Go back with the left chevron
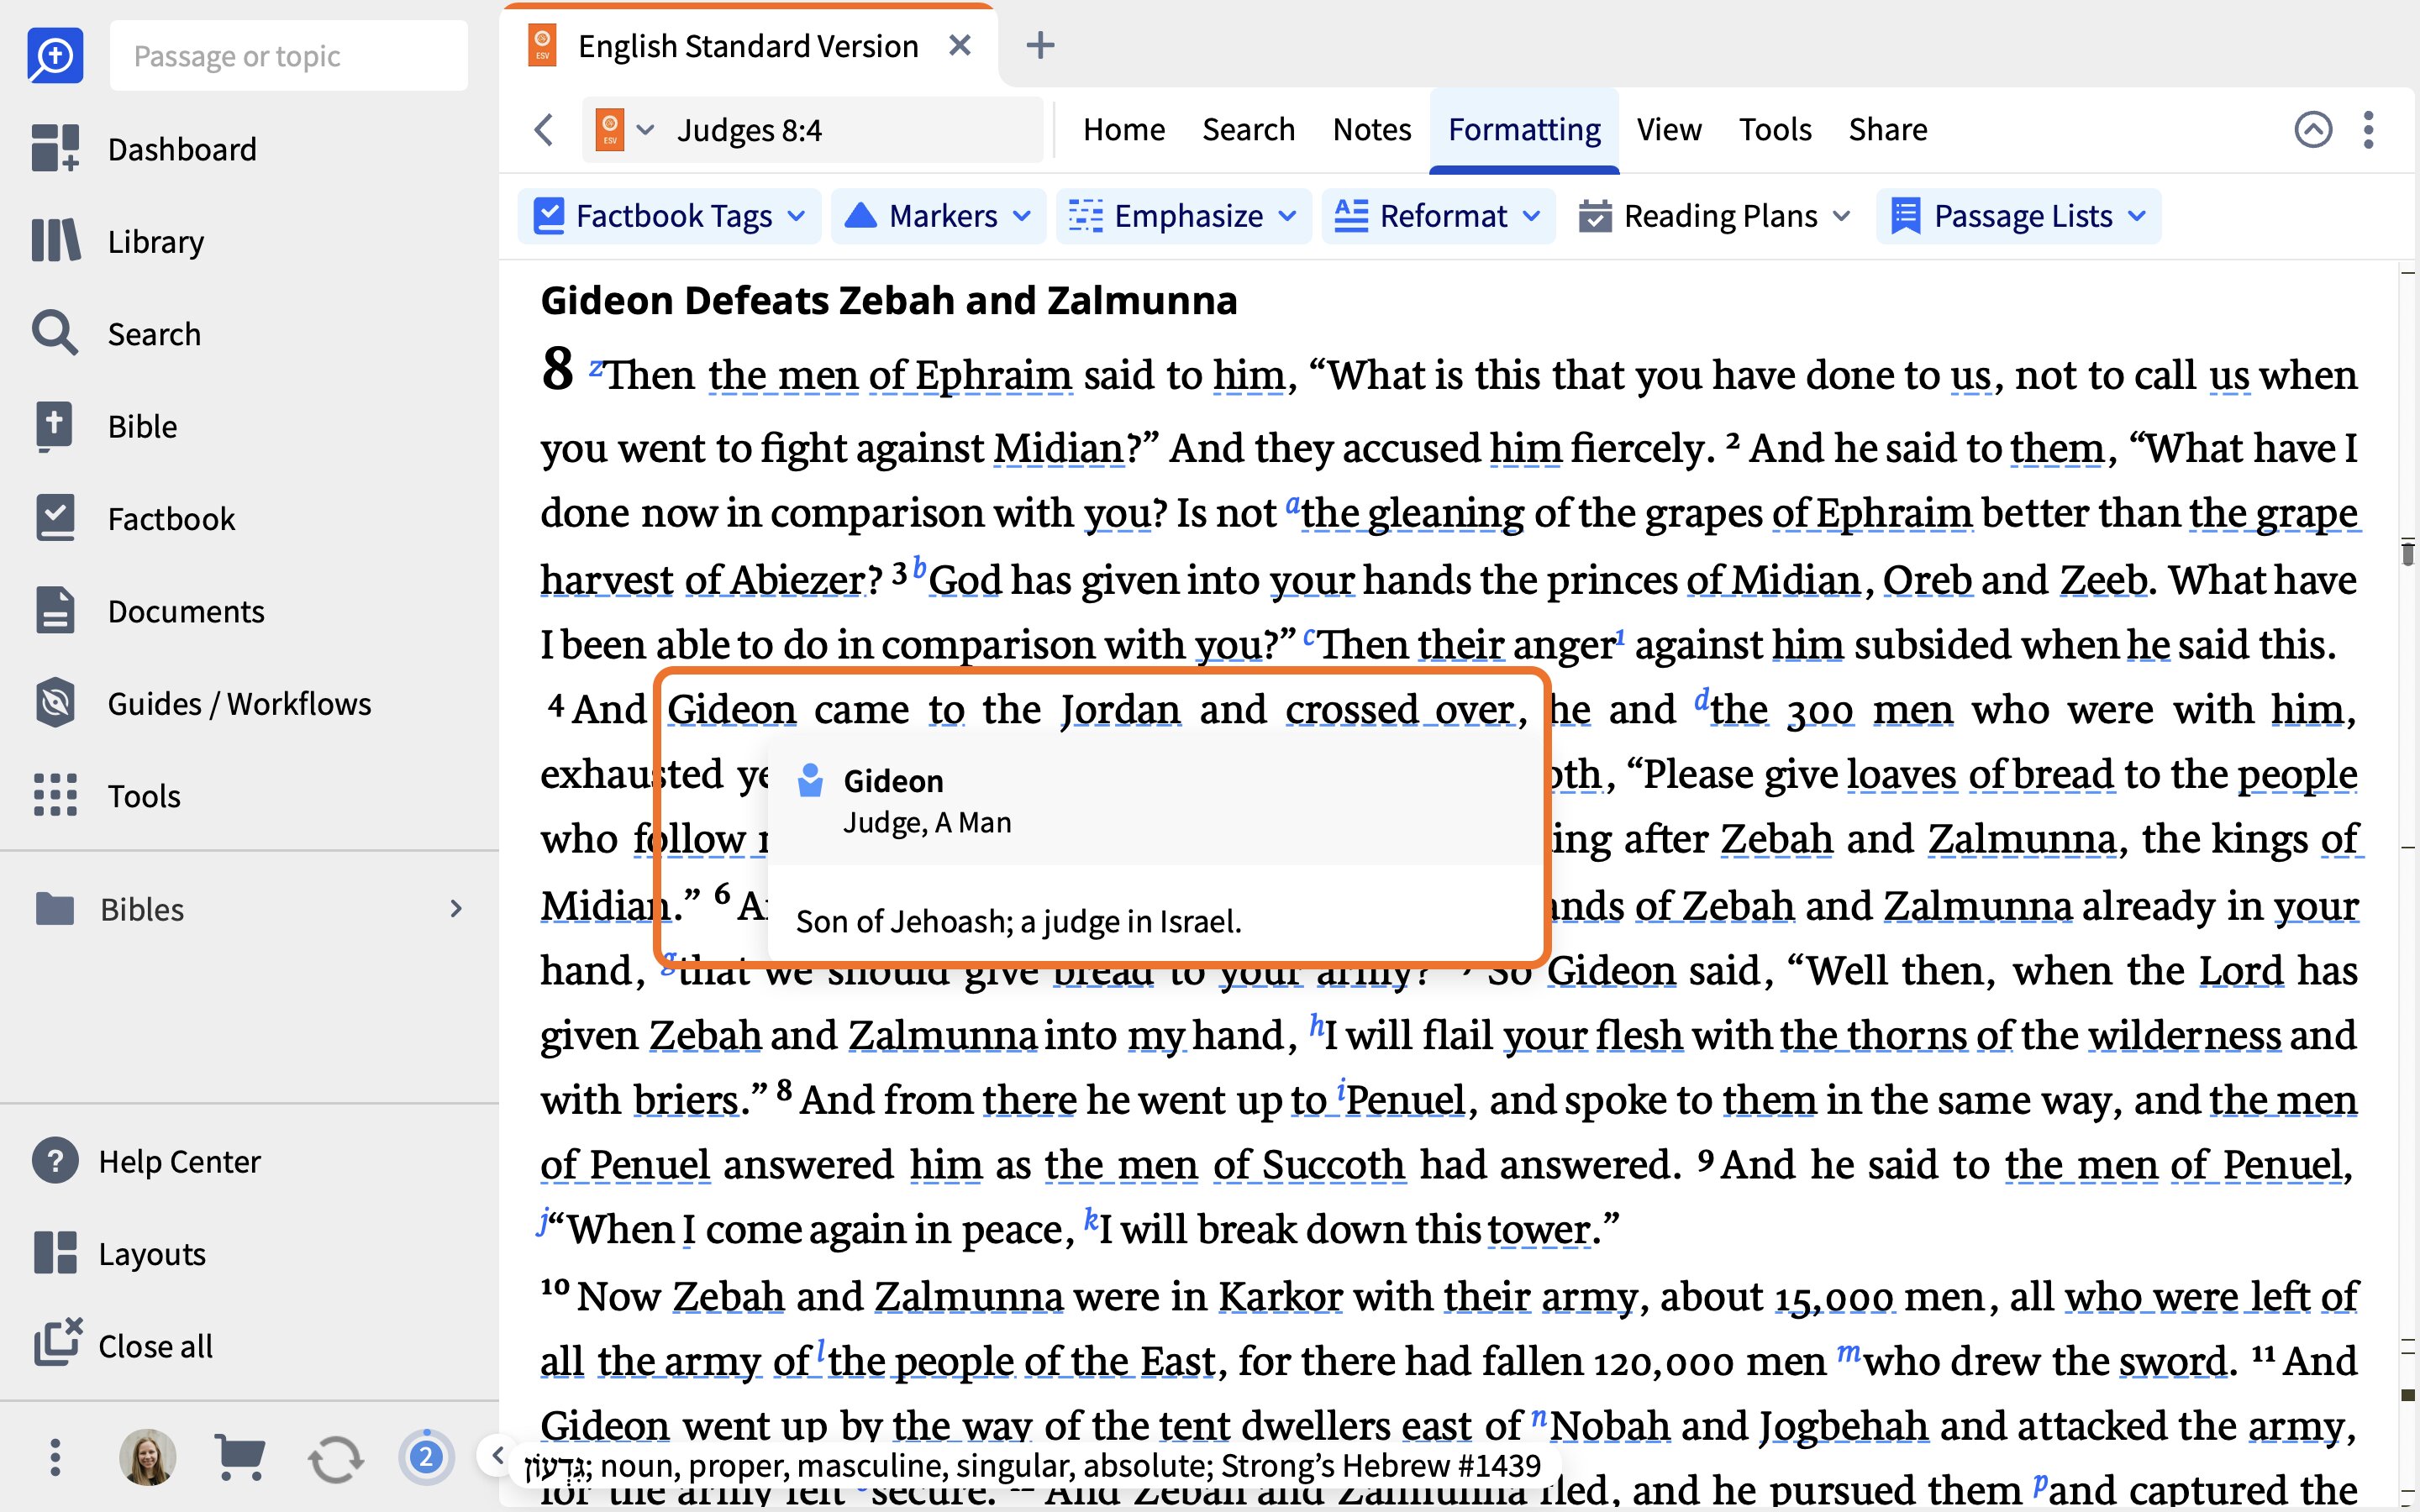Viewport: 2420px width, 1512px height. (x=544, y=129)
